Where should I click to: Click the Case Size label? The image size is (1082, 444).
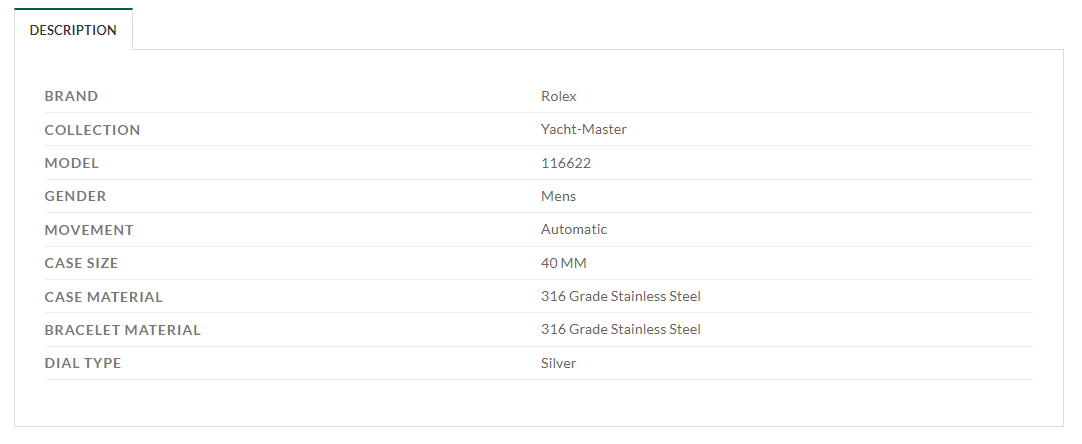[81, 263]
